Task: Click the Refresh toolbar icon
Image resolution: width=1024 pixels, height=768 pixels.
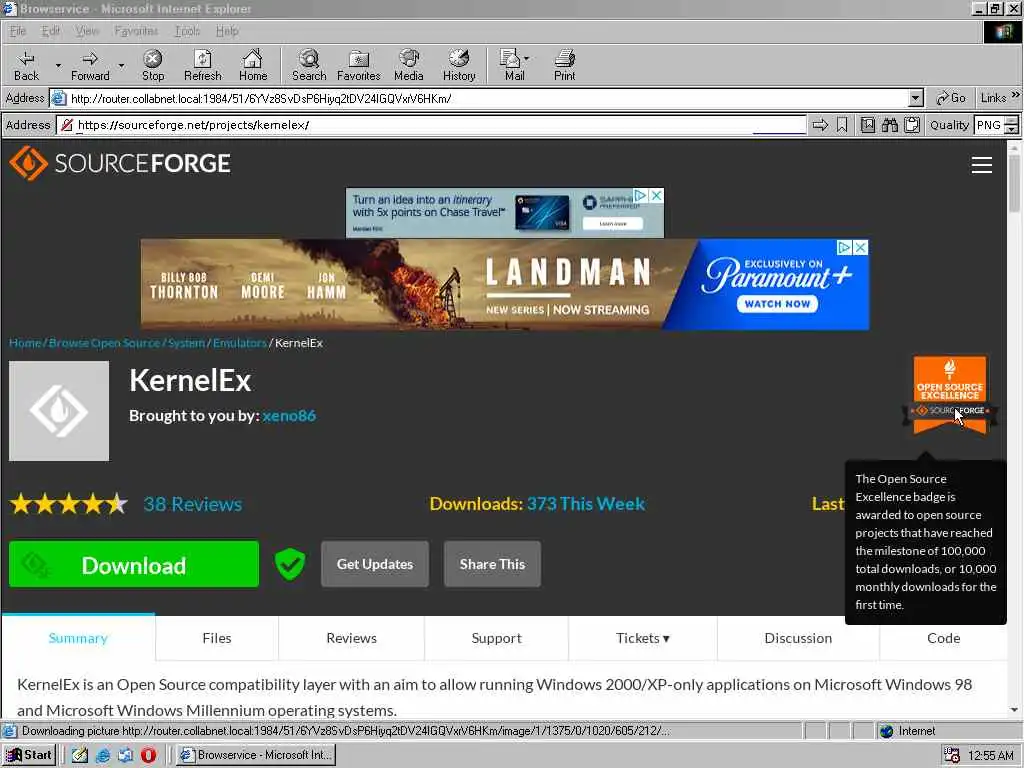Action: pyautogui.click(x=202, y=65)
